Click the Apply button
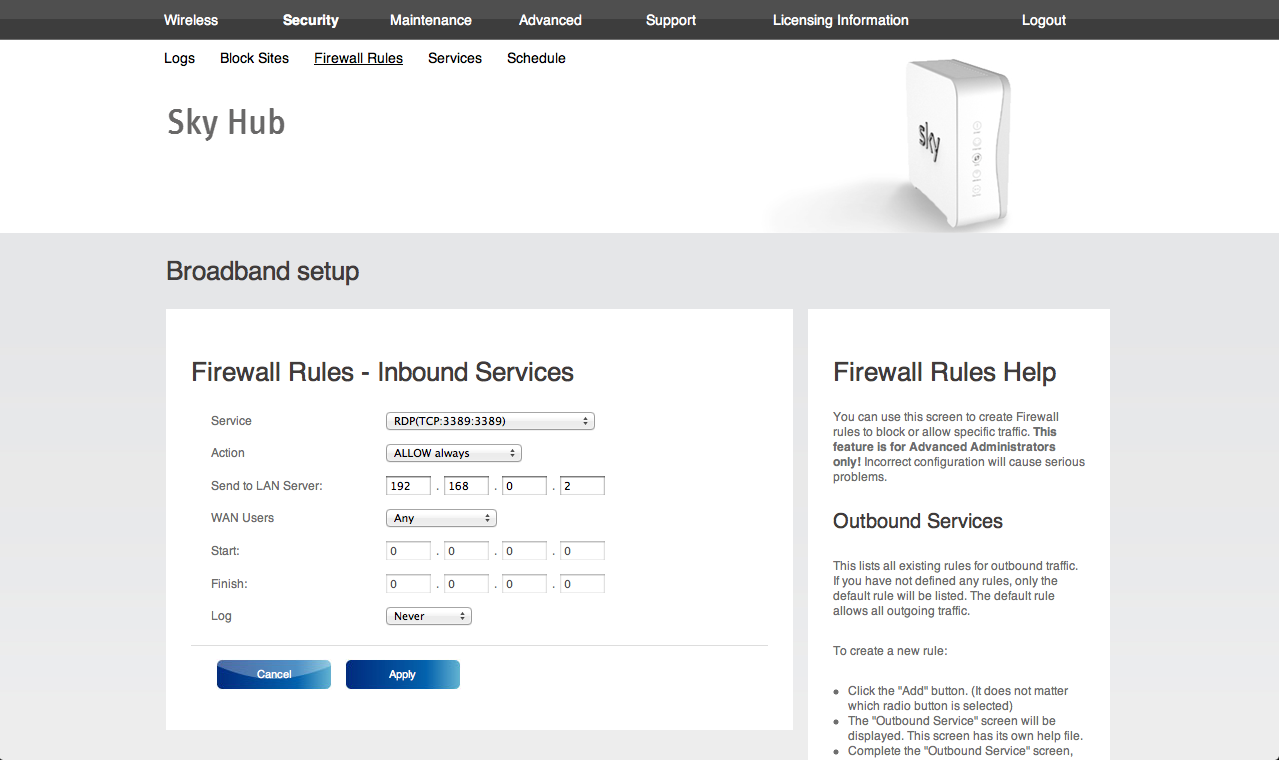 pyautogui.click(x=402, y=674)
